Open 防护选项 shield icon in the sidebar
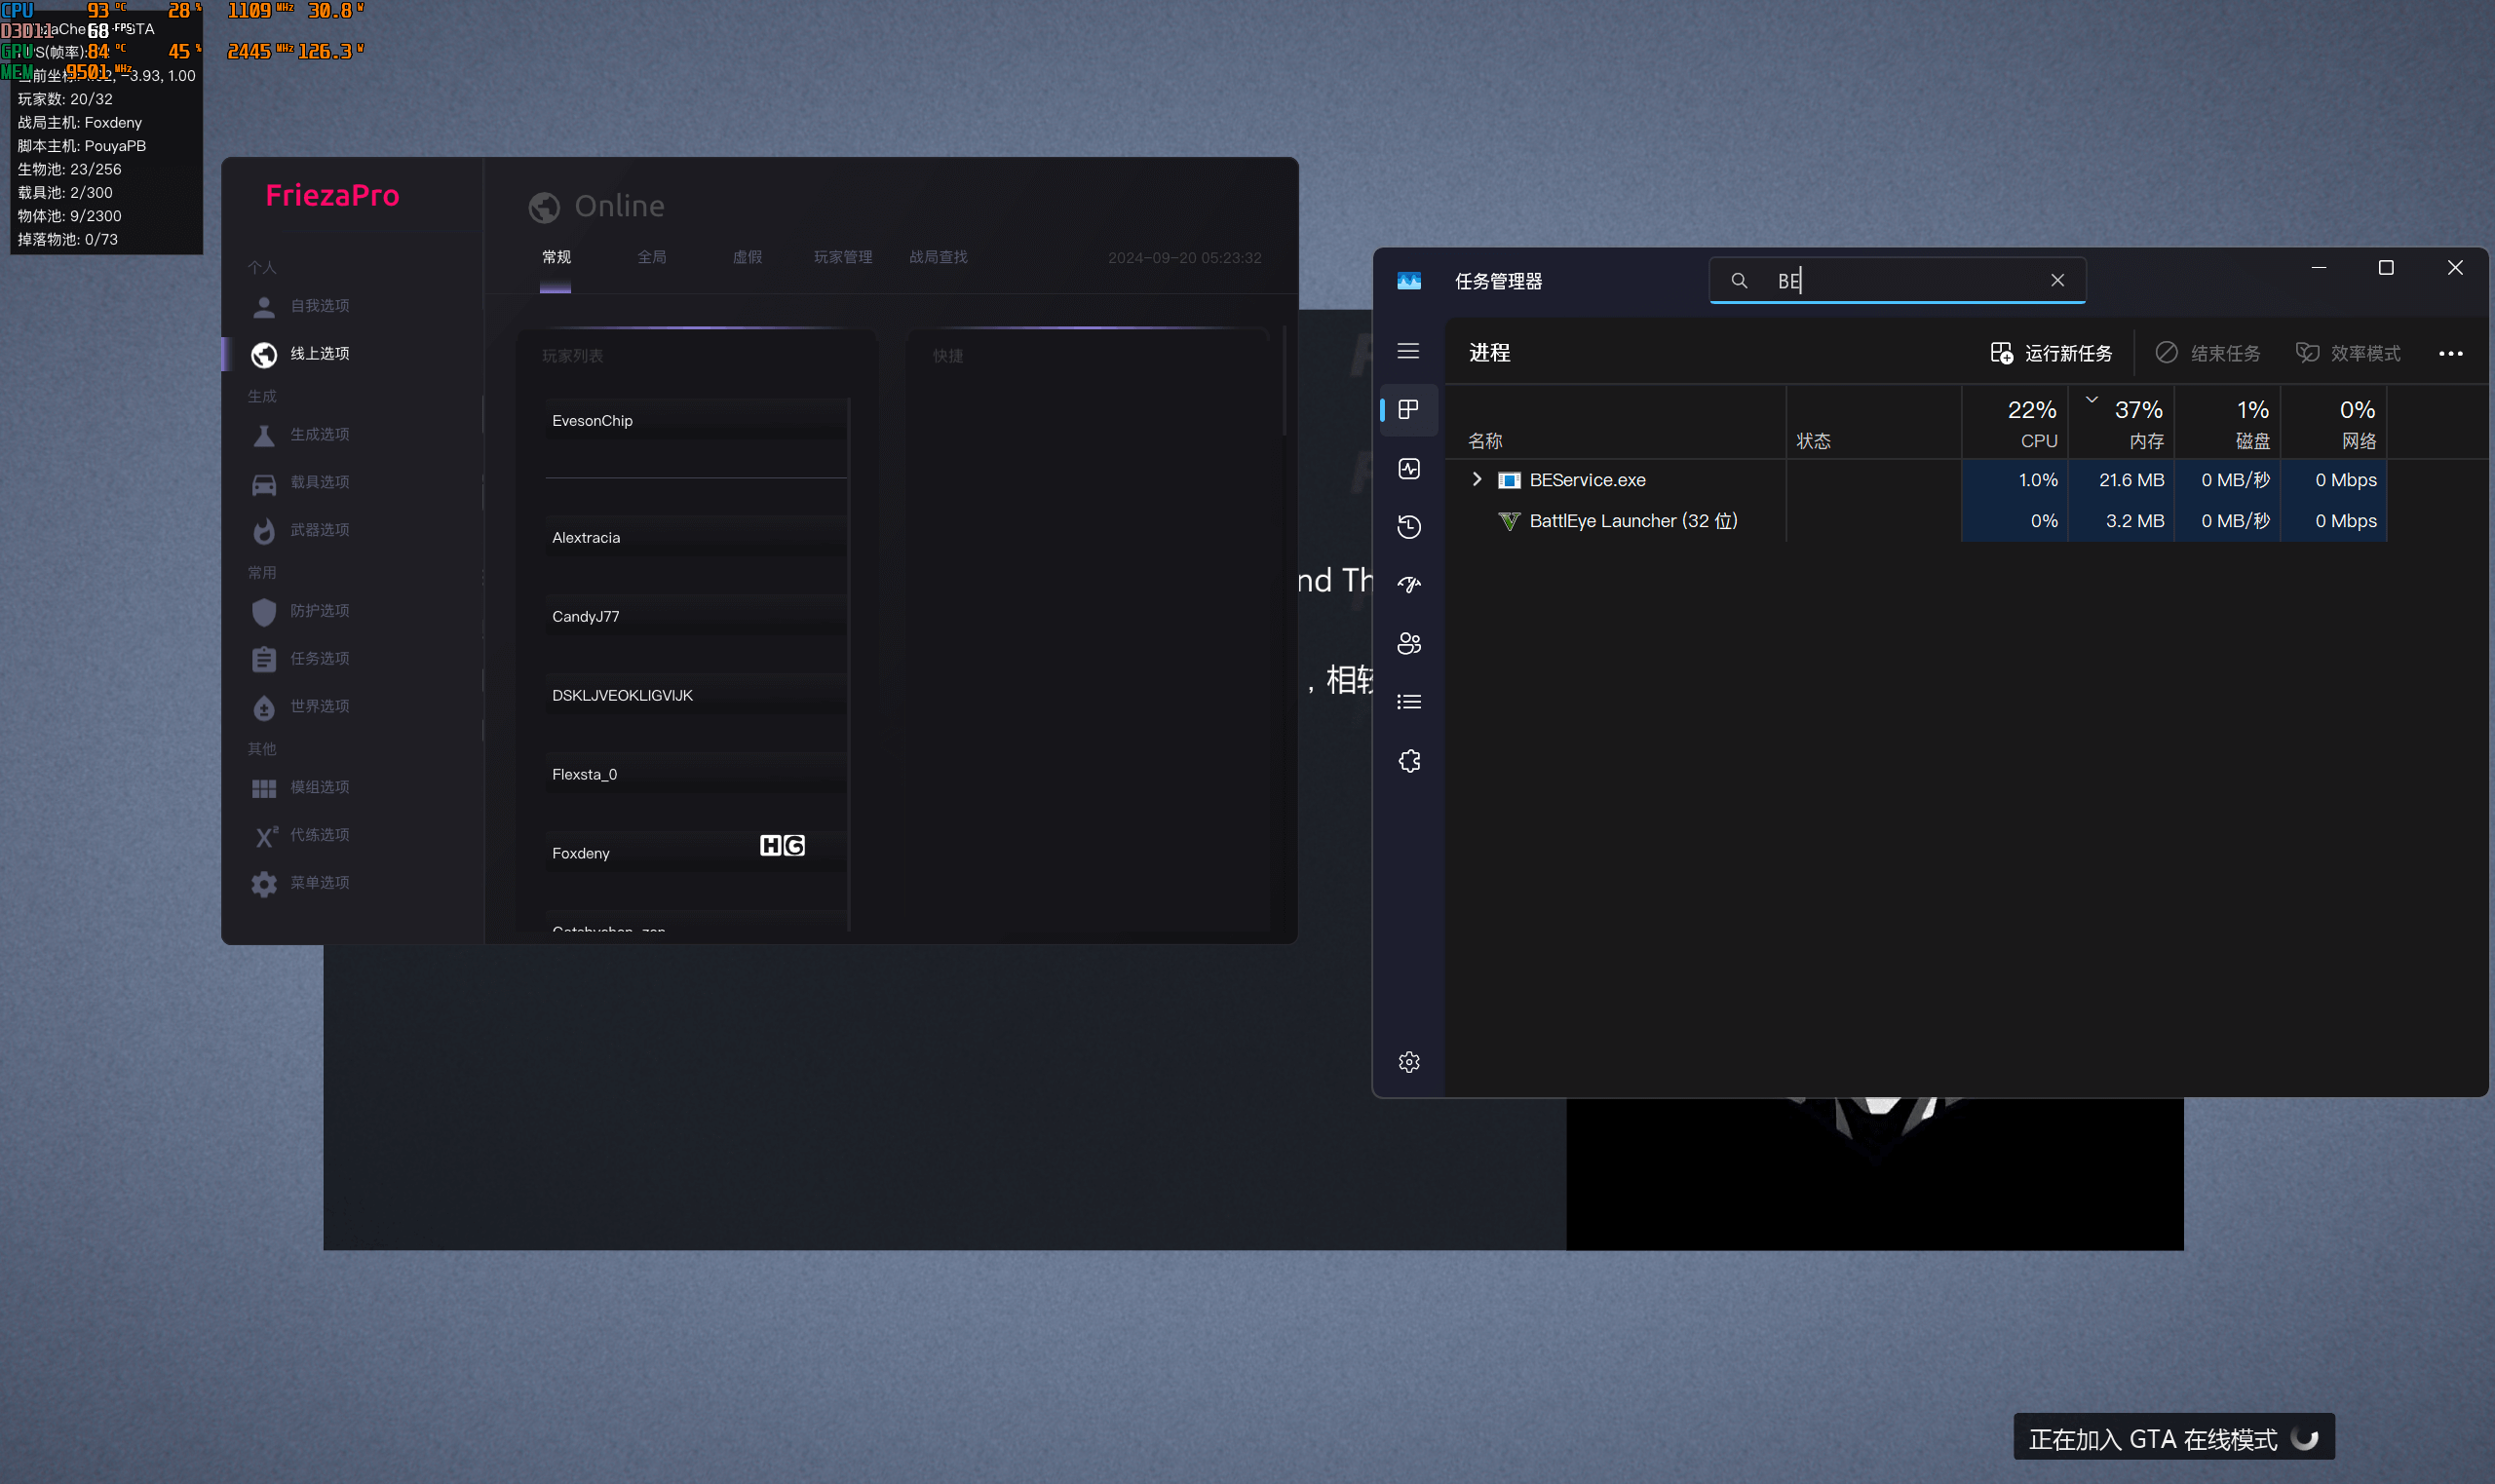The width and height of the screenshot is (2495, 1484). (264, 611)
